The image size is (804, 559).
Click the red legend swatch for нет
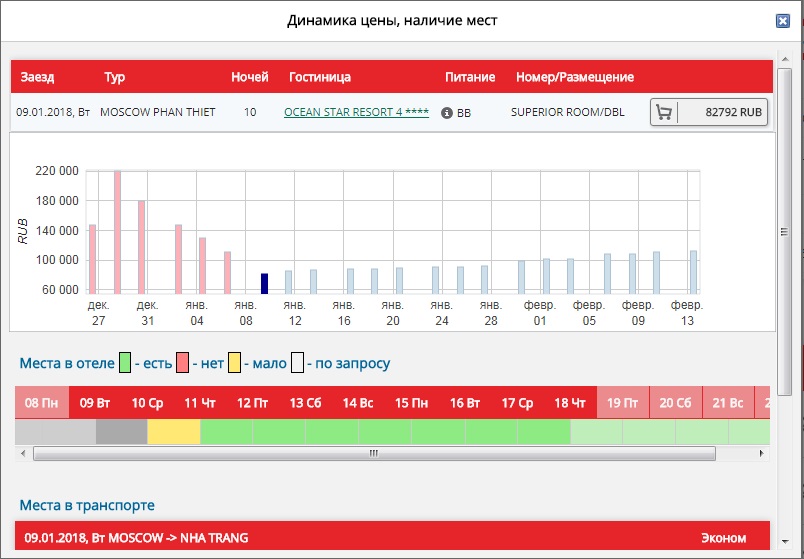[x=183, y=364]
